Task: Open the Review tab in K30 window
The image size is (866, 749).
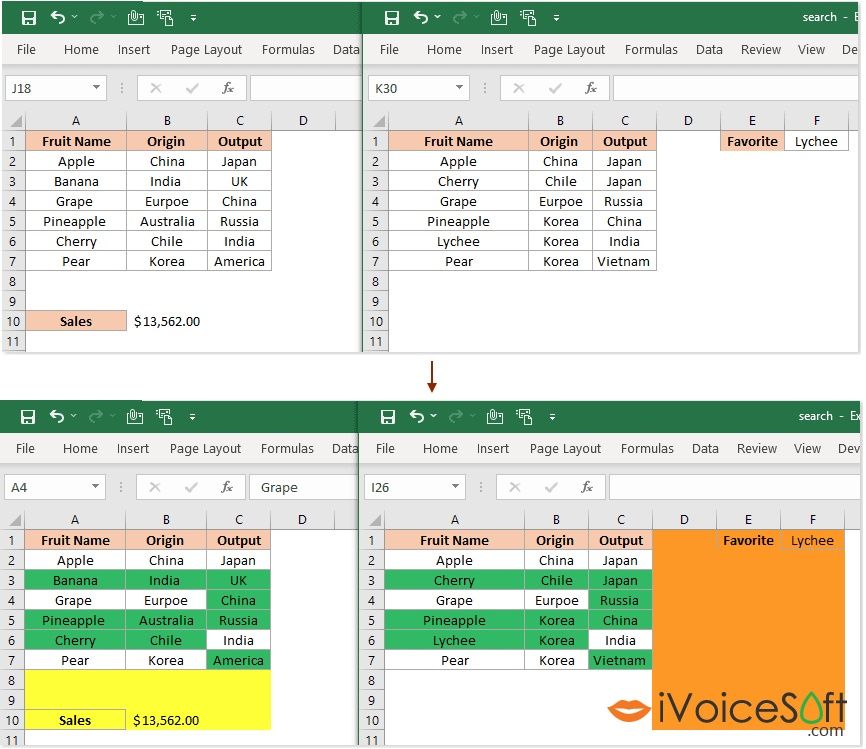Action: pyautogui.click(x=761, y=50)
